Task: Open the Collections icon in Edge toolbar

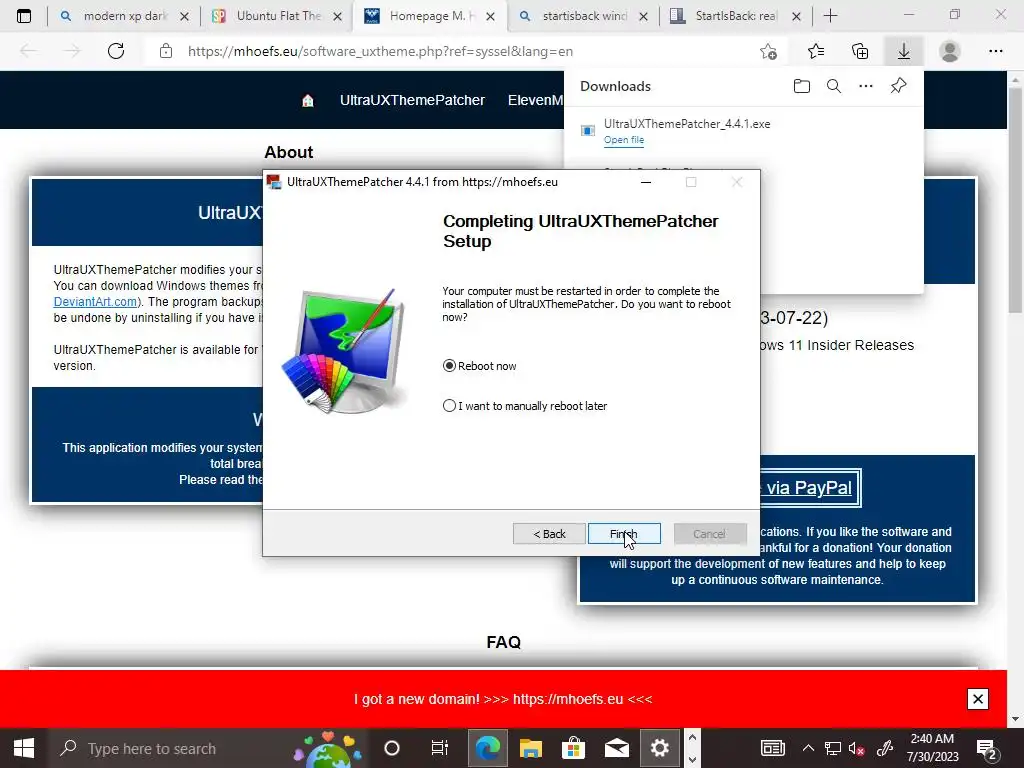Action: 860,51
